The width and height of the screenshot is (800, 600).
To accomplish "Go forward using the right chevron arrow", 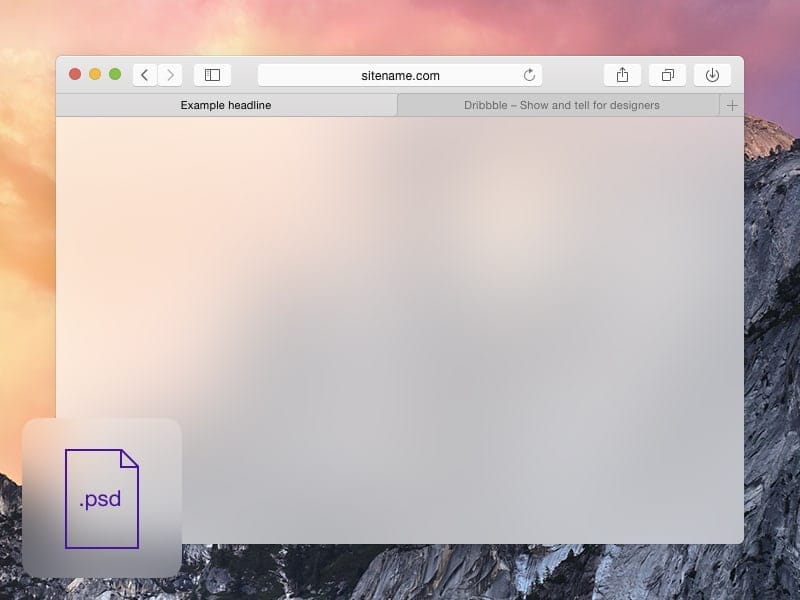I will 170,74.
